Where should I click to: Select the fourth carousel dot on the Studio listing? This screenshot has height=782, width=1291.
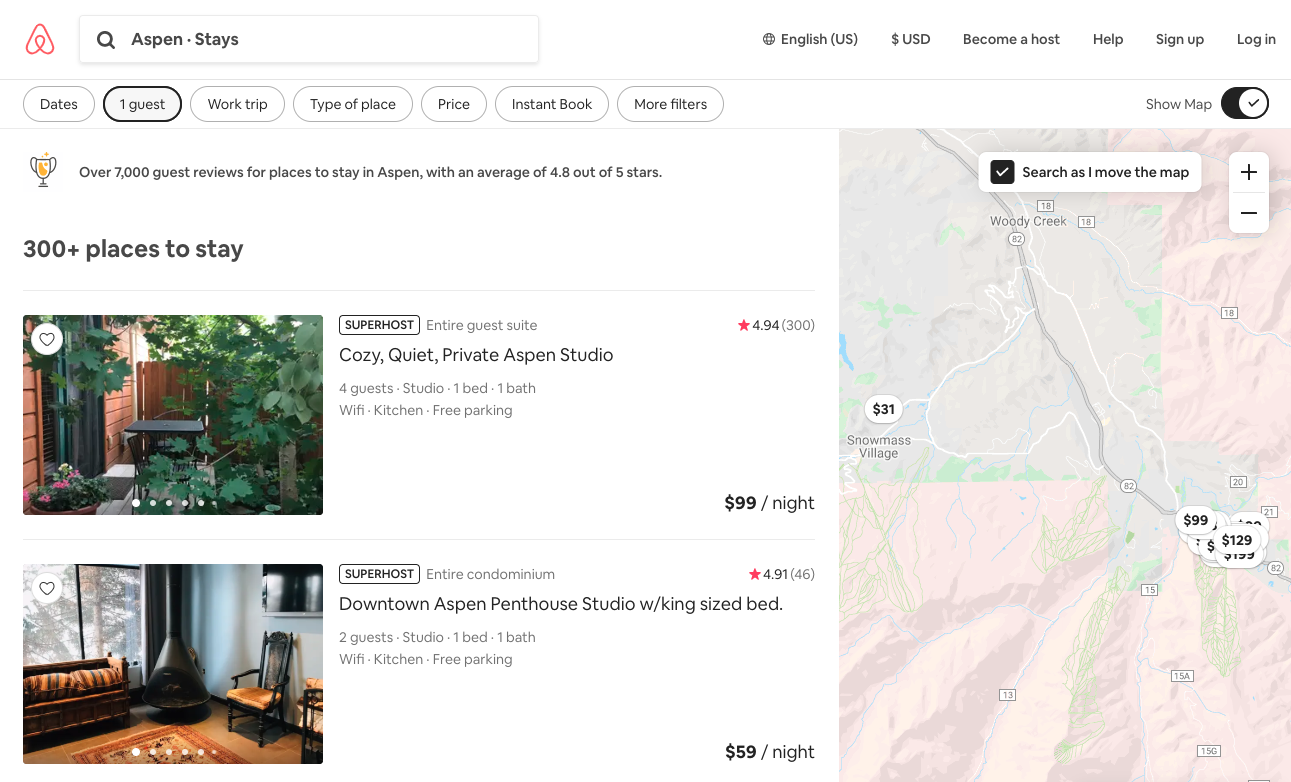[x=184, y=502]
